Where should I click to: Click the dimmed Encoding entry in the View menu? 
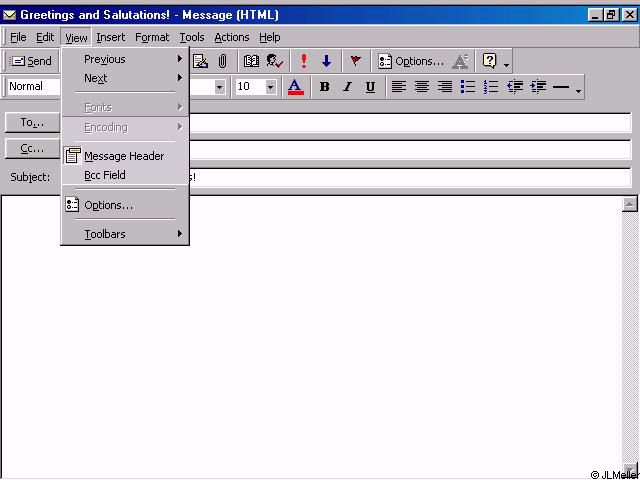point(125,127)
